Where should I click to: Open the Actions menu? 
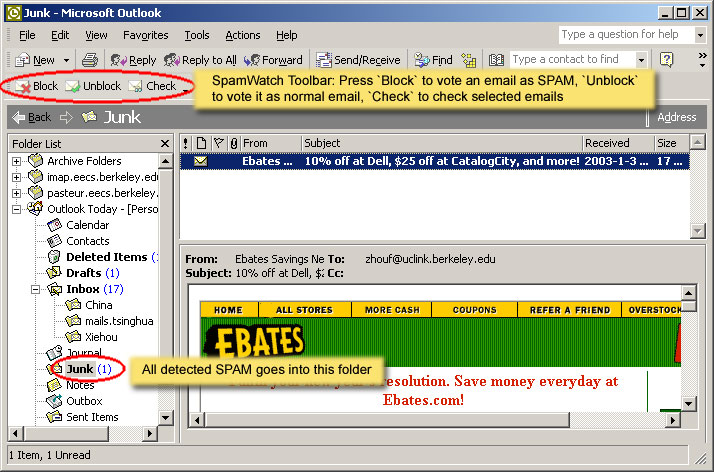[243, 35]
